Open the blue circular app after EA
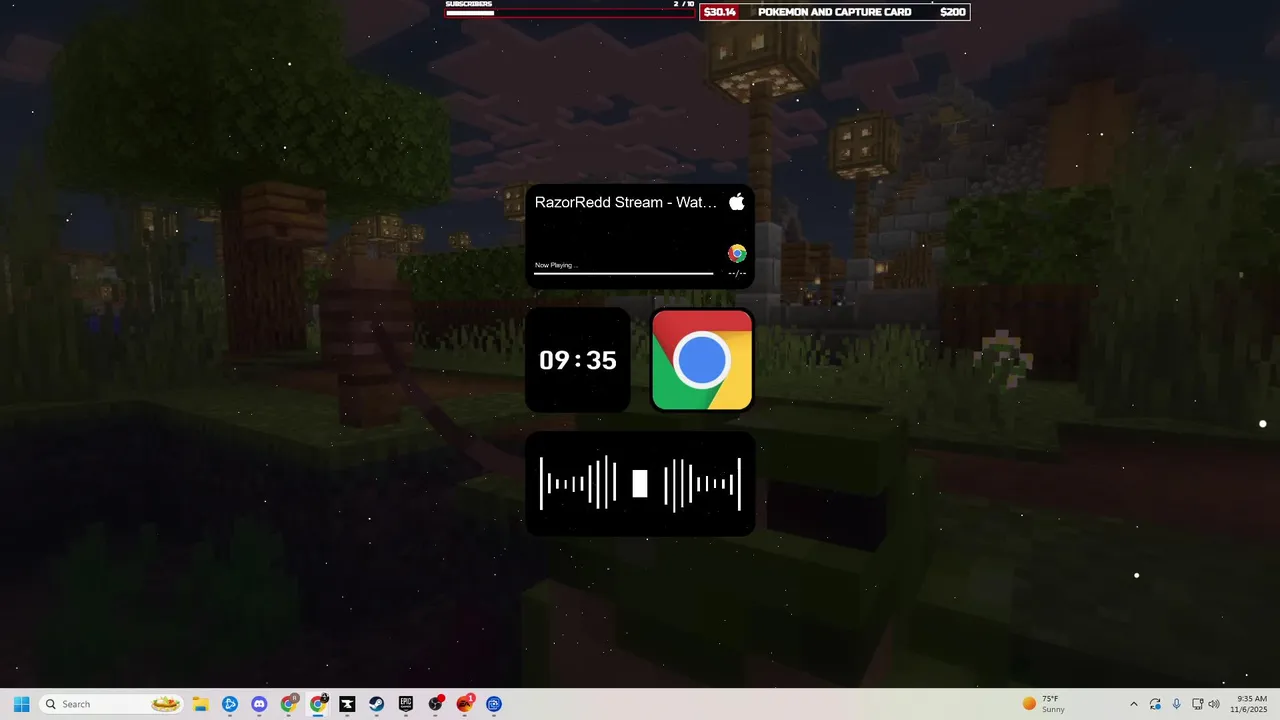This screenshot has width=1280, height=720. click(x=494, y=704)
